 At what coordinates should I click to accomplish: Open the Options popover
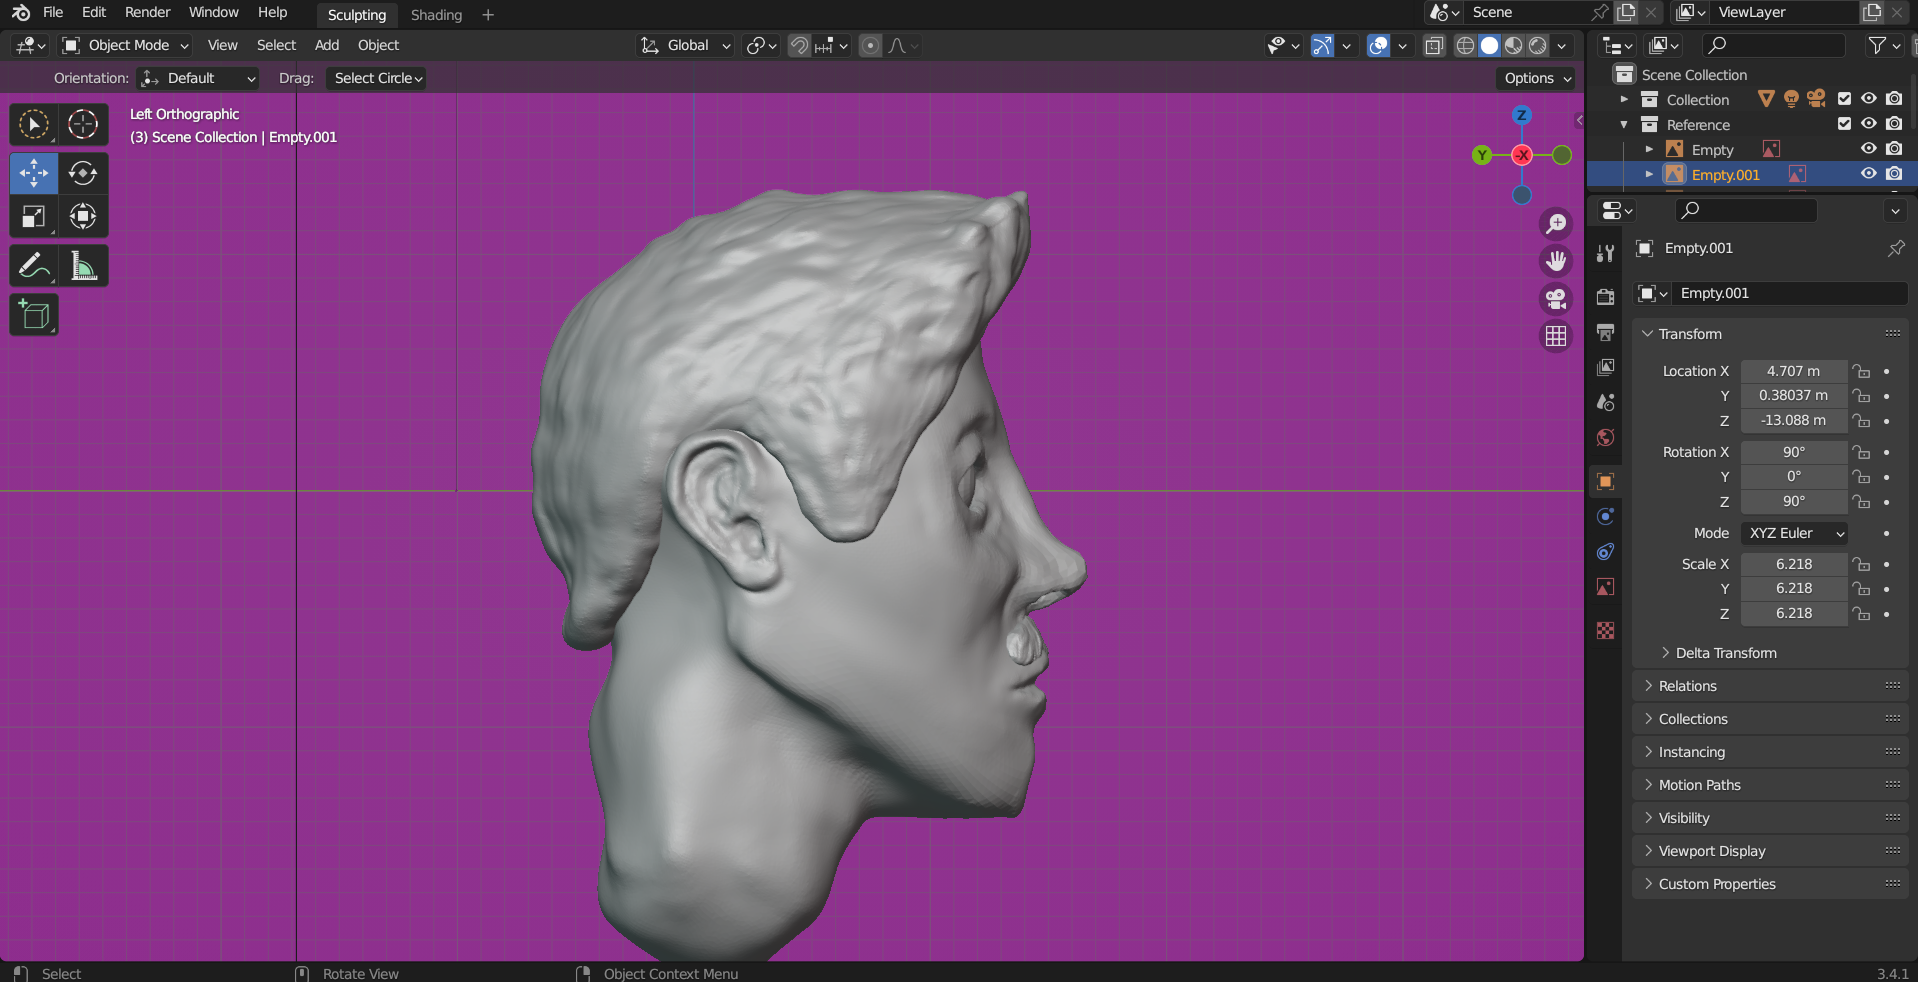(x=1537, y=78)
